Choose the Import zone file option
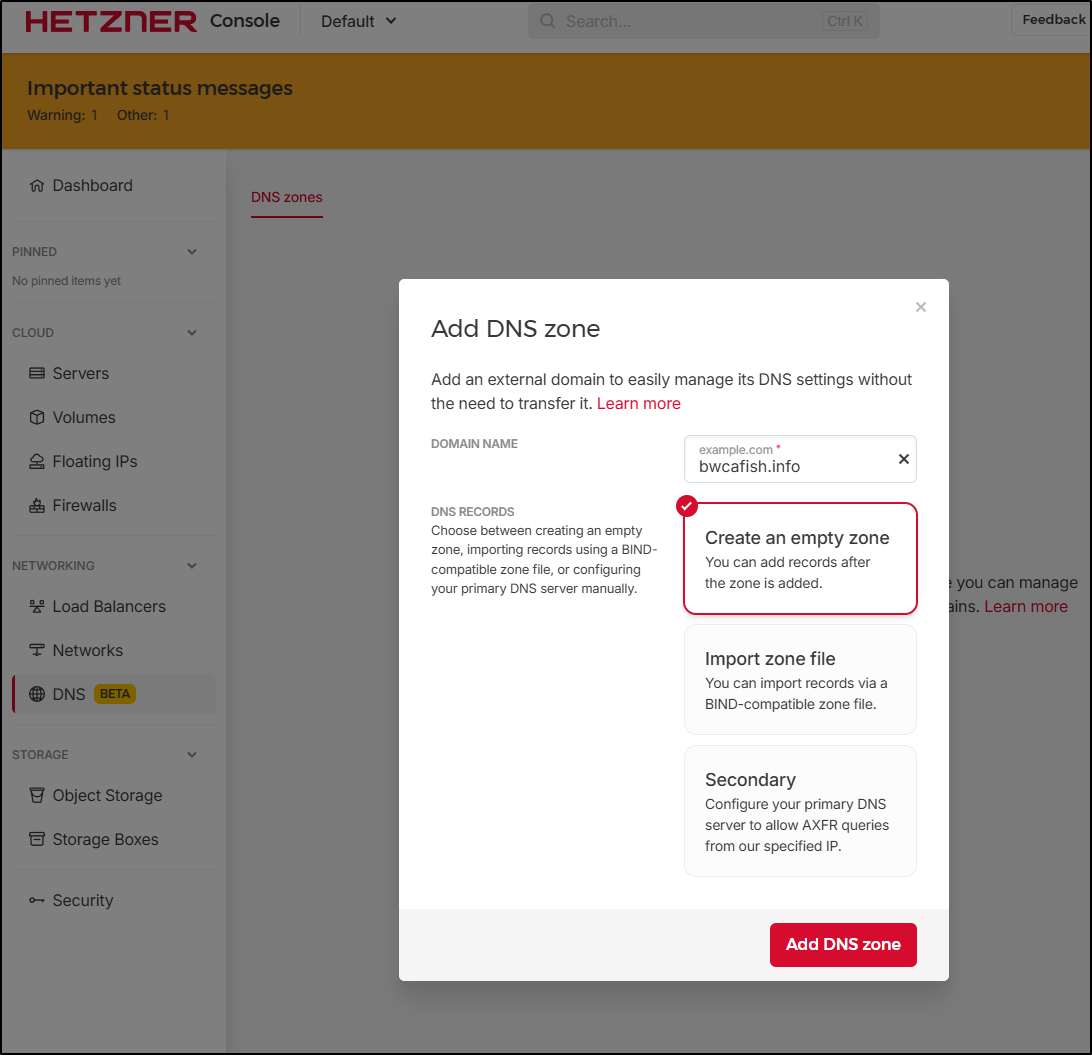The height and width of the screenshot is (1055, 1092). coord(800,680)
